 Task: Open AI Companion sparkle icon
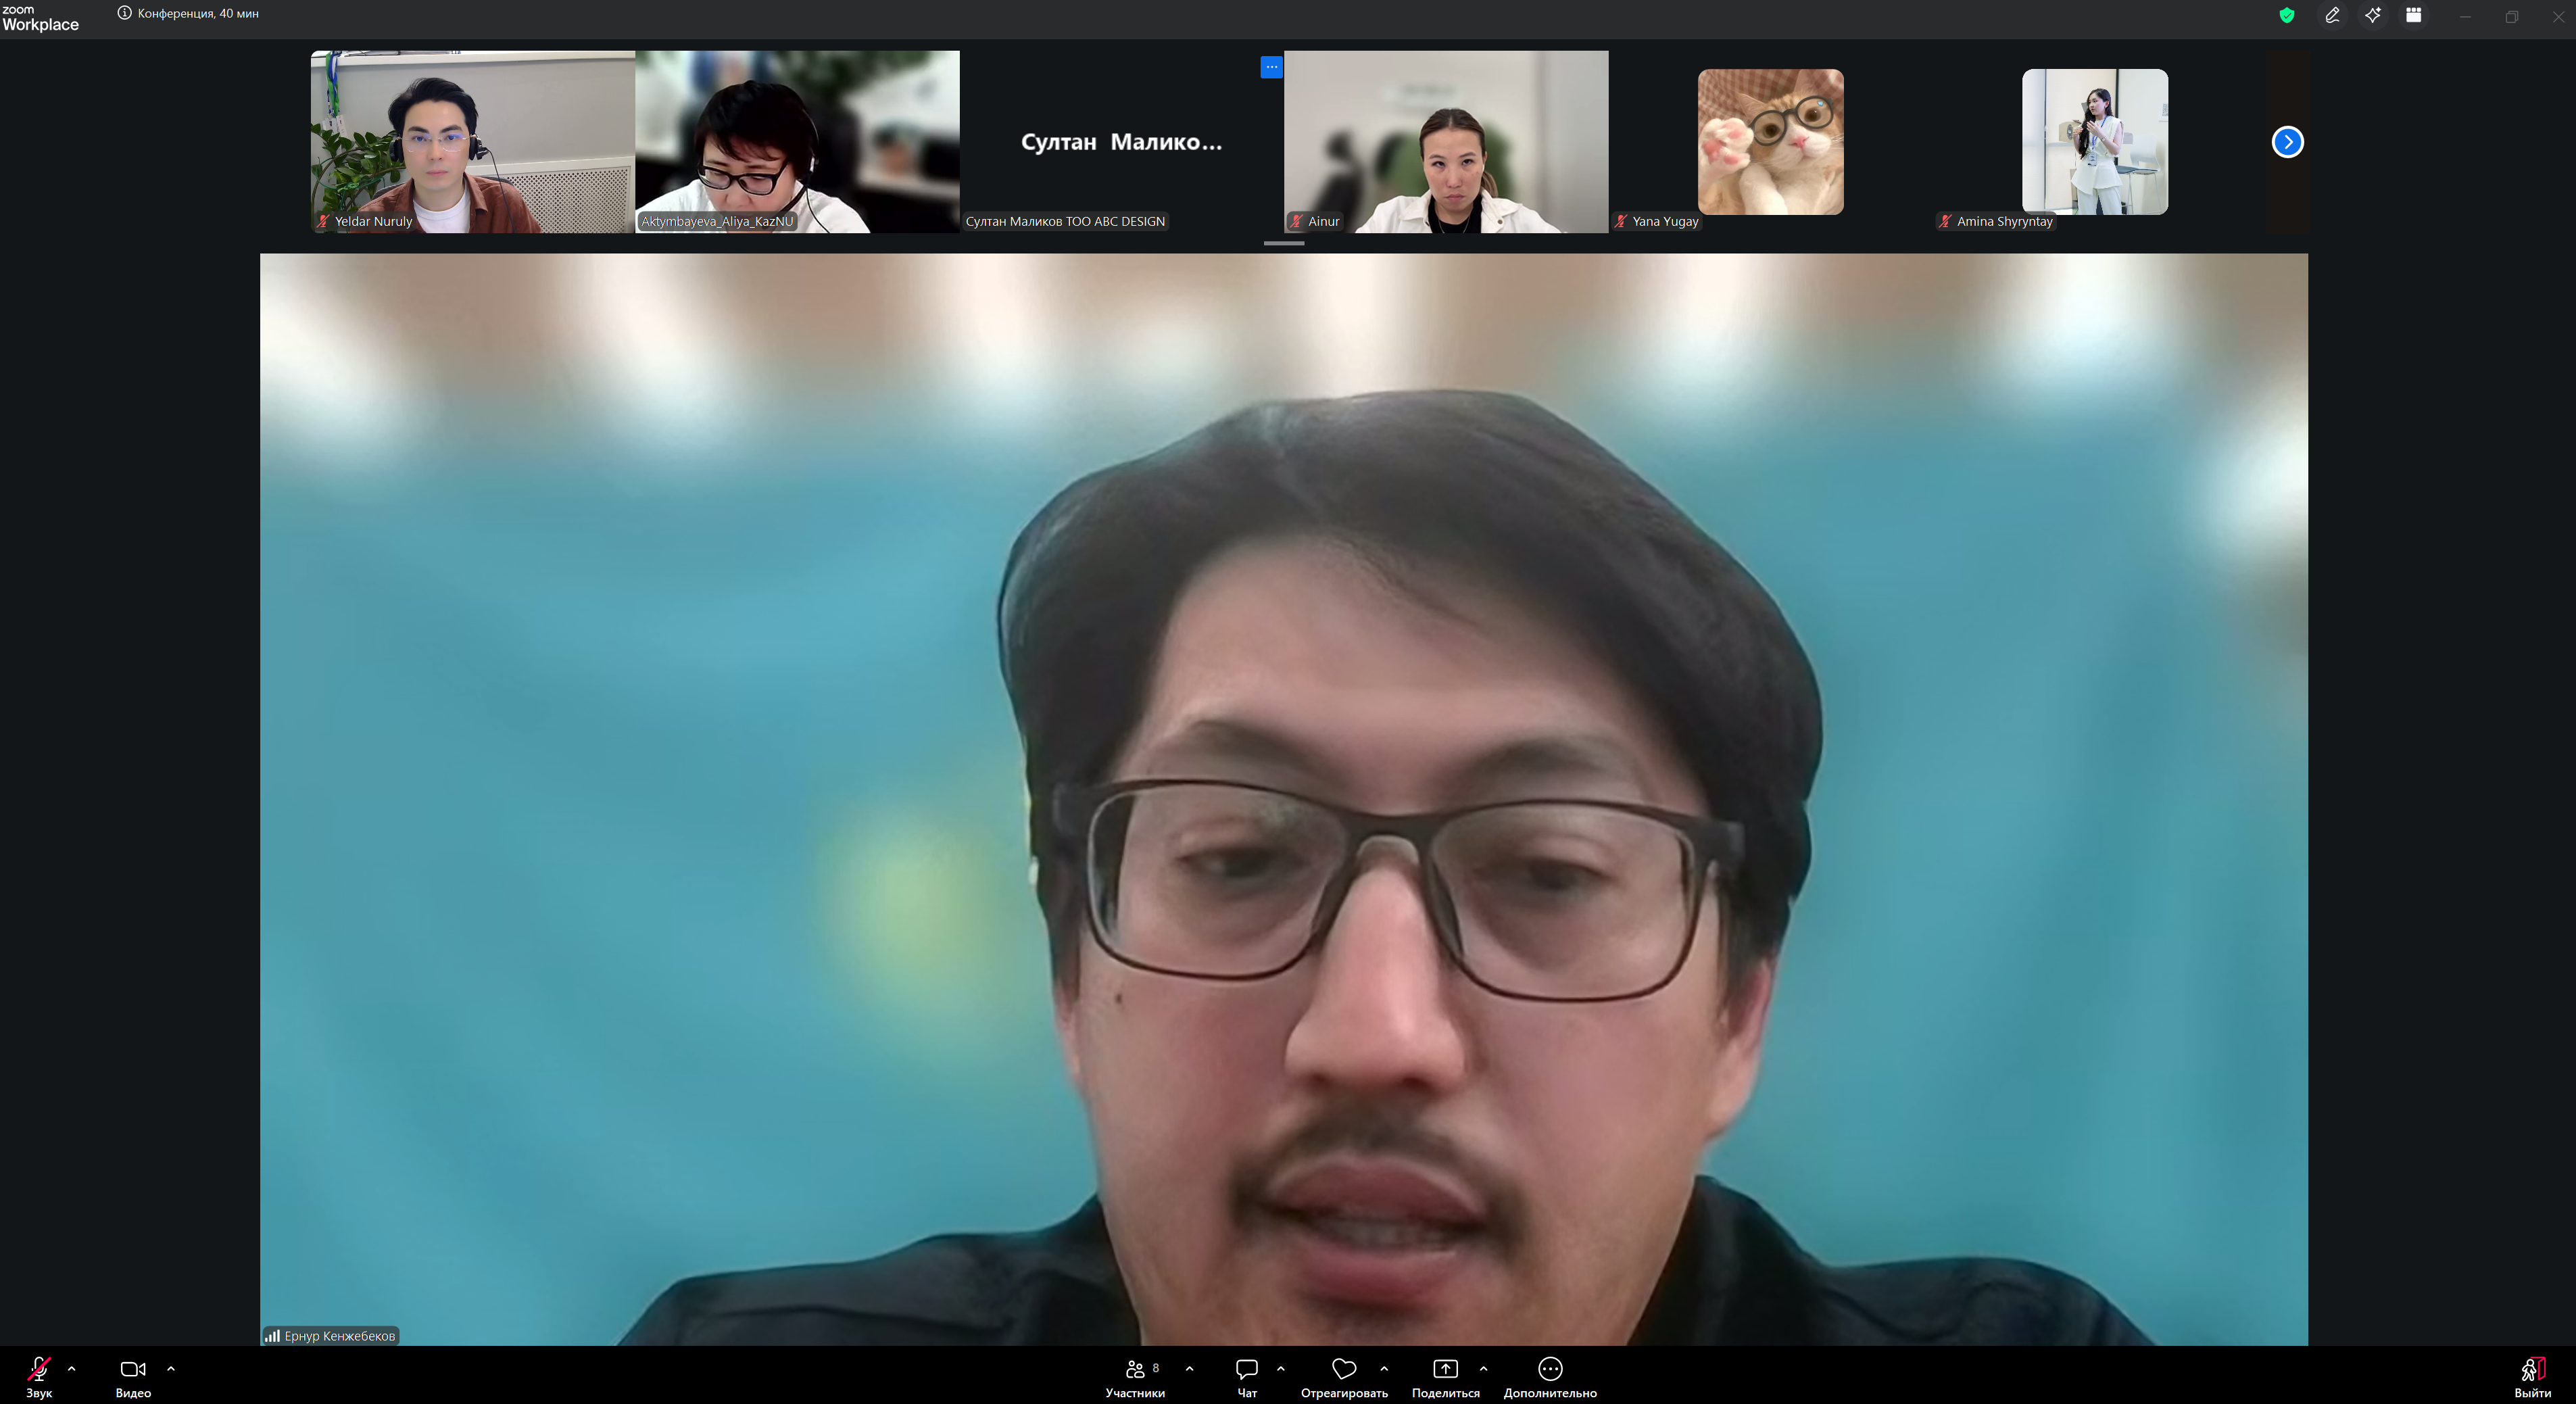click(2373, 15)
